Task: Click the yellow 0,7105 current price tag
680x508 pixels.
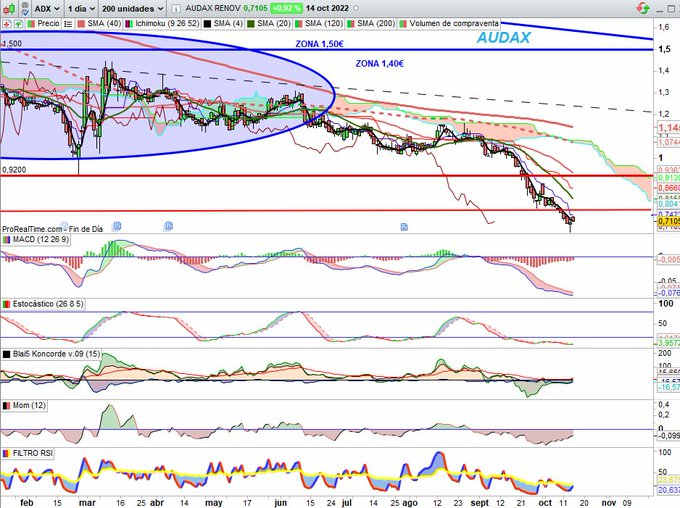Action: [669, 222]
